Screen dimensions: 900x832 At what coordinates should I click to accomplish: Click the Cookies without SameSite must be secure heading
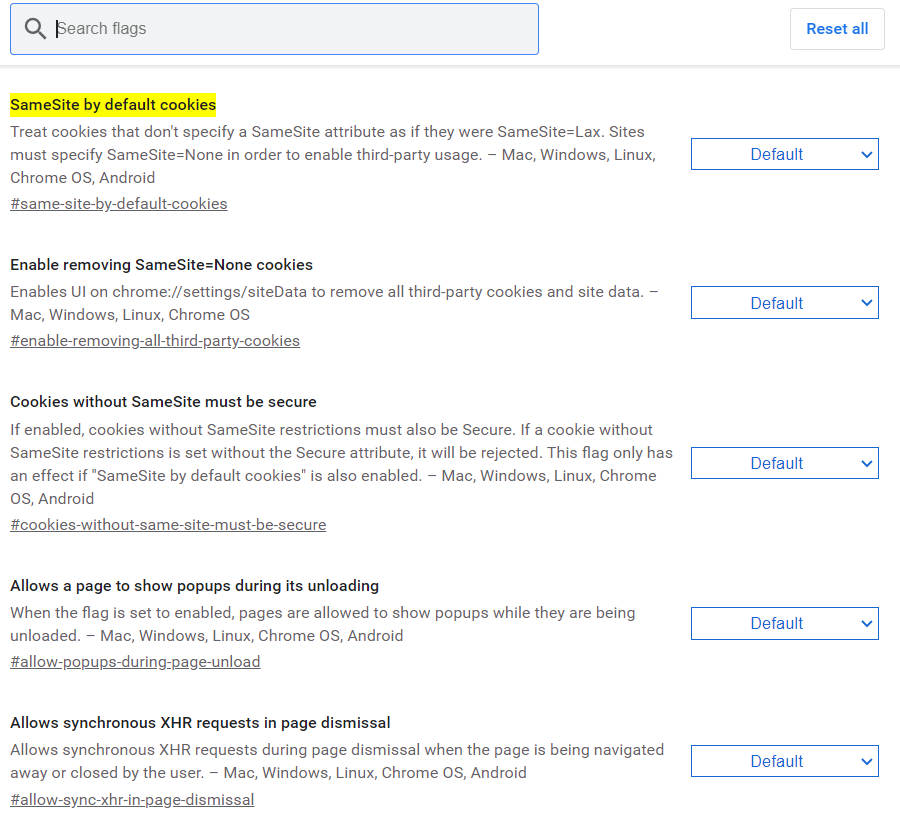163,402
